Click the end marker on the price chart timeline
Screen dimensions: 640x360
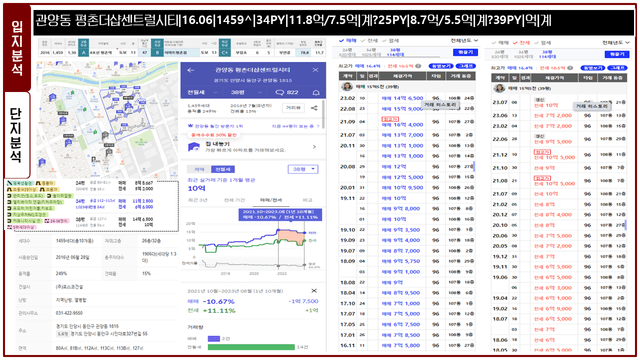tap(304, 265)
